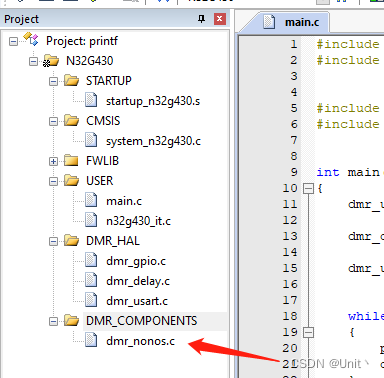Place cursor on the while keyword
Screen dimensions: 384x378
pyautogui.click(x=366, y=316)
